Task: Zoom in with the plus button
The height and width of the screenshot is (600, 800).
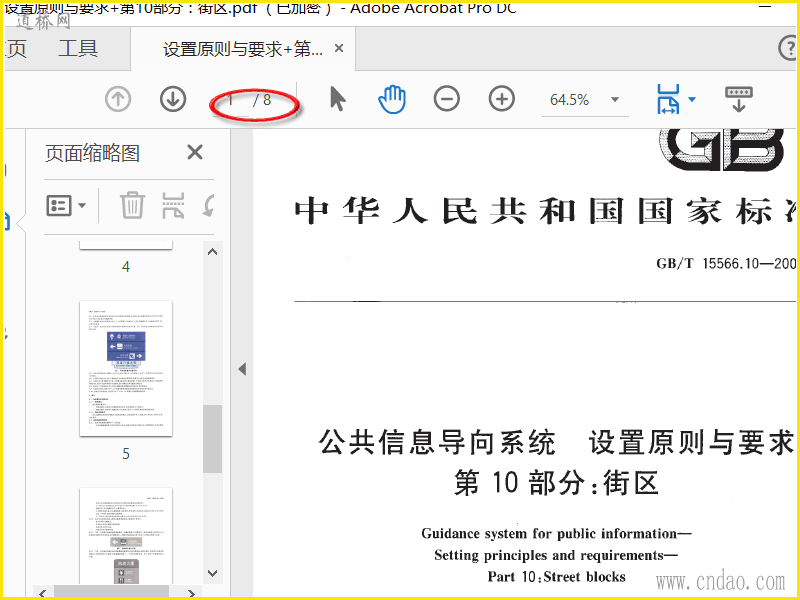Action: [502, 99]
